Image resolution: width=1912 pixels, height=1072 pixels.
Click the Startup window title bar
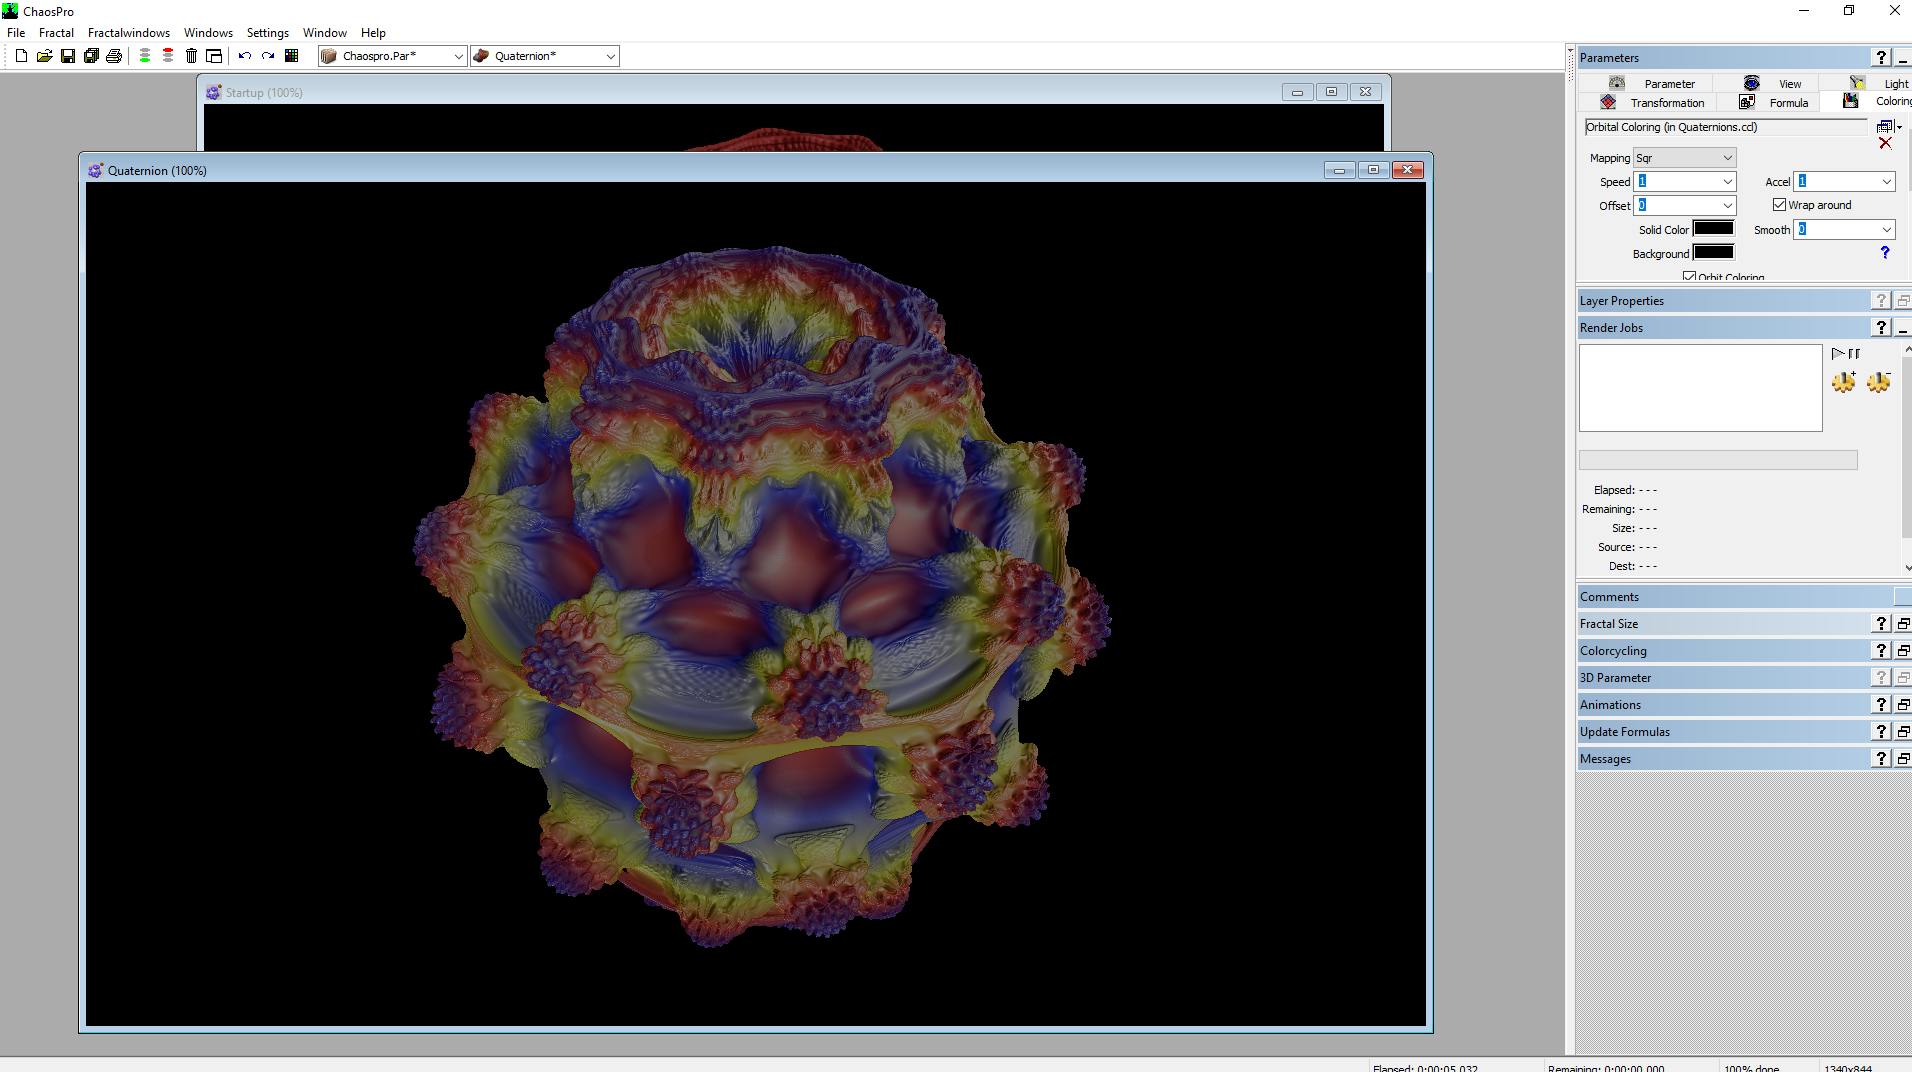point(740,92)
